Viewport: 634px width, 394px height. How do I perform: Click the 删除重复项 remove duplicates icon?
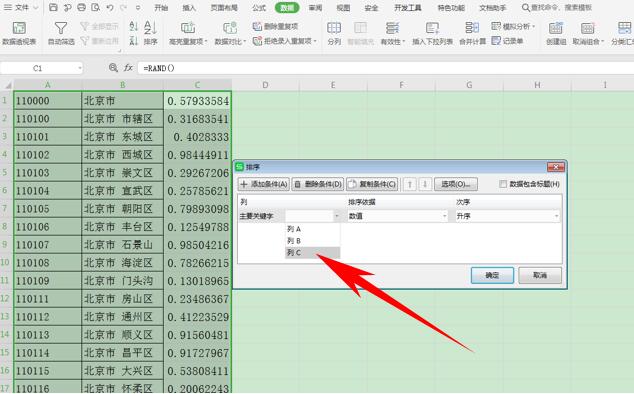257,26
